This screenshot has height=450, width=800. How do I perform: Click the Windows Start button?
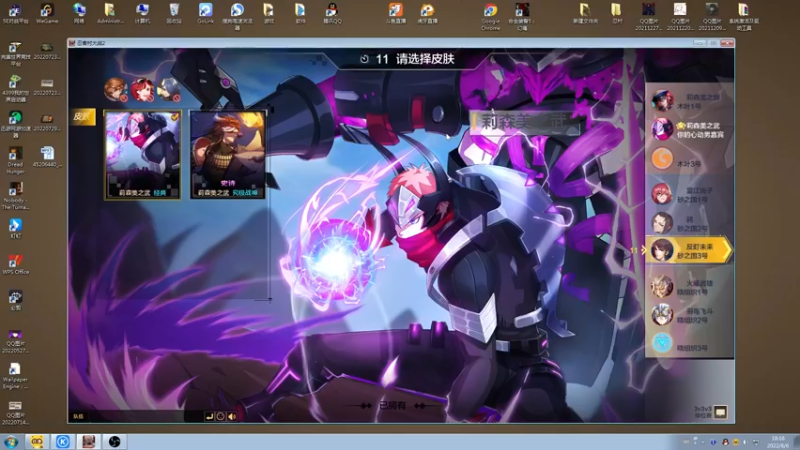(x=11, y=441)
